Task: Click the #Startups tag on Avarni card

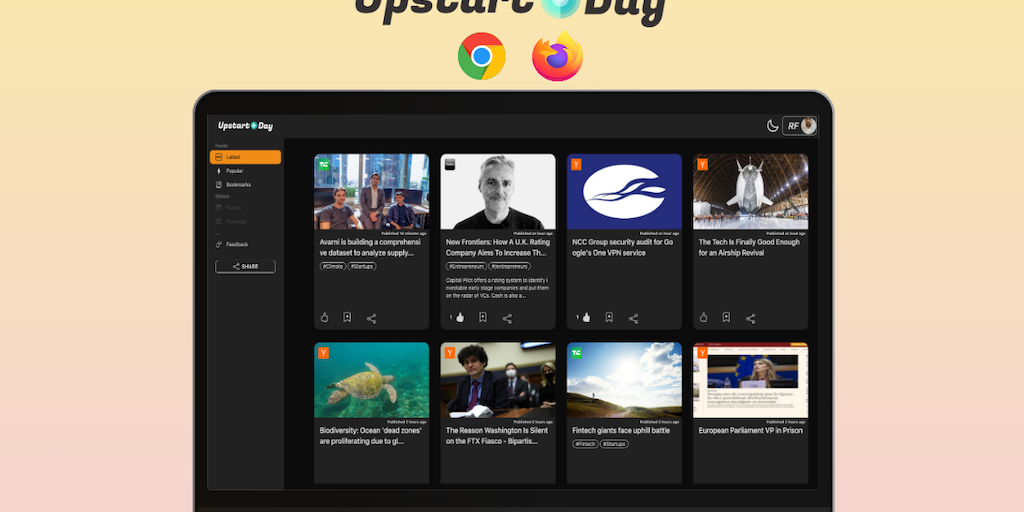Action: pyautogui.click(x=362, y=266)
